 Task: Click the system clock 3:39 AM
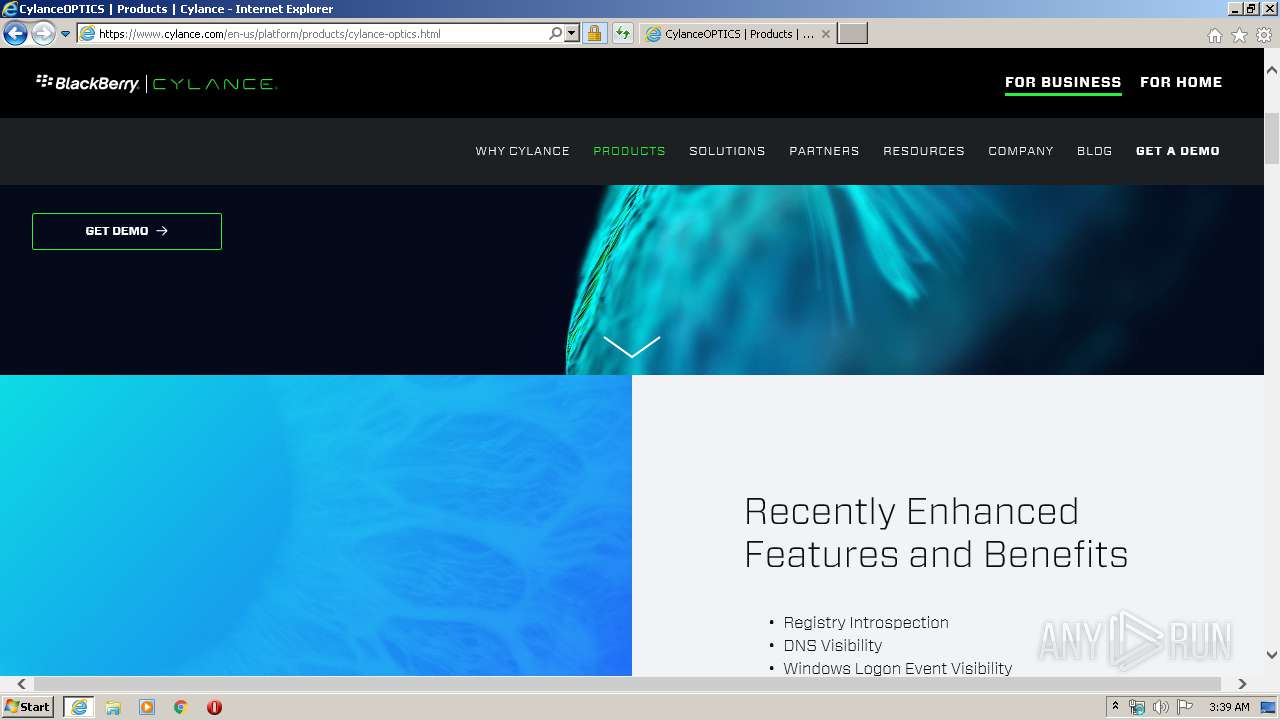point(1229,707)
